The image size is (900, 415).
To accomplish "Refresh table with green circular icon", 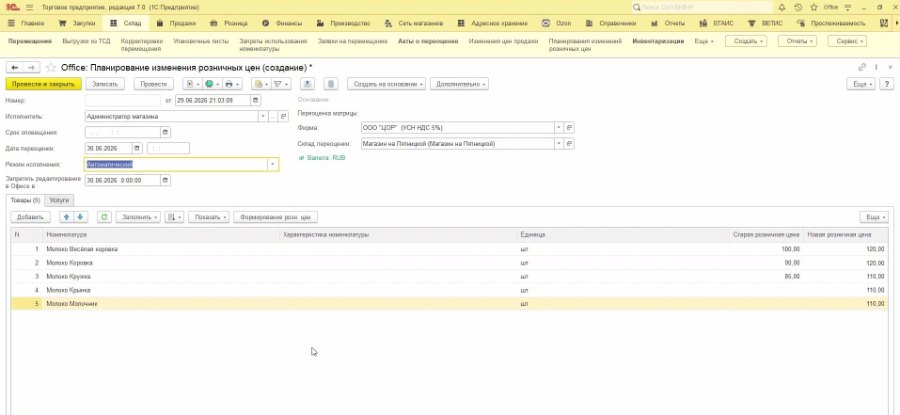I will pyautogui.click(x=104, y=217).
